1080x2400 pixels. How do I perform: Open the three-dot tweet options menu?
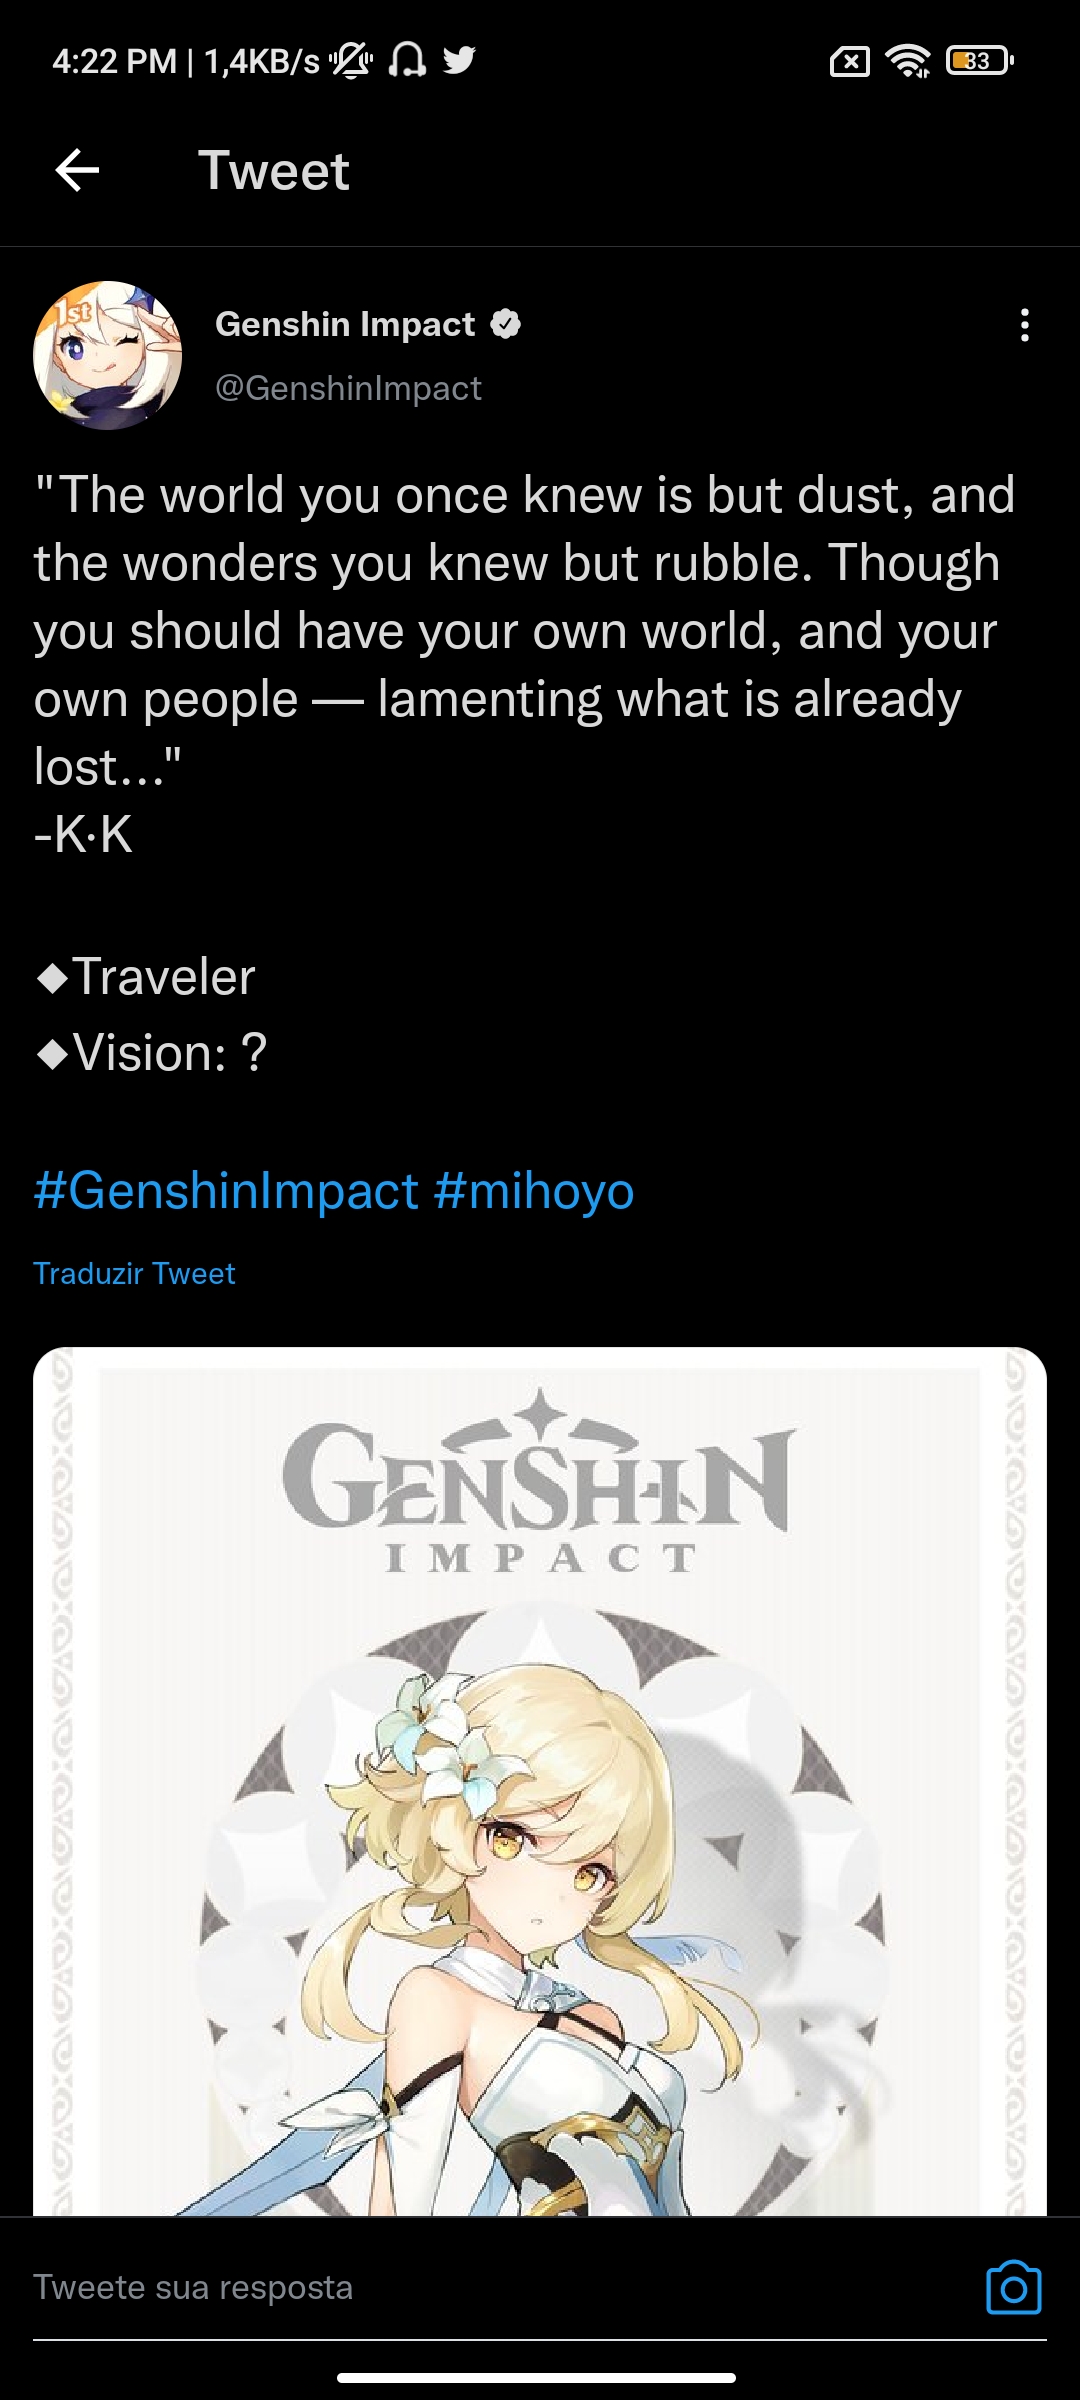1024,325
